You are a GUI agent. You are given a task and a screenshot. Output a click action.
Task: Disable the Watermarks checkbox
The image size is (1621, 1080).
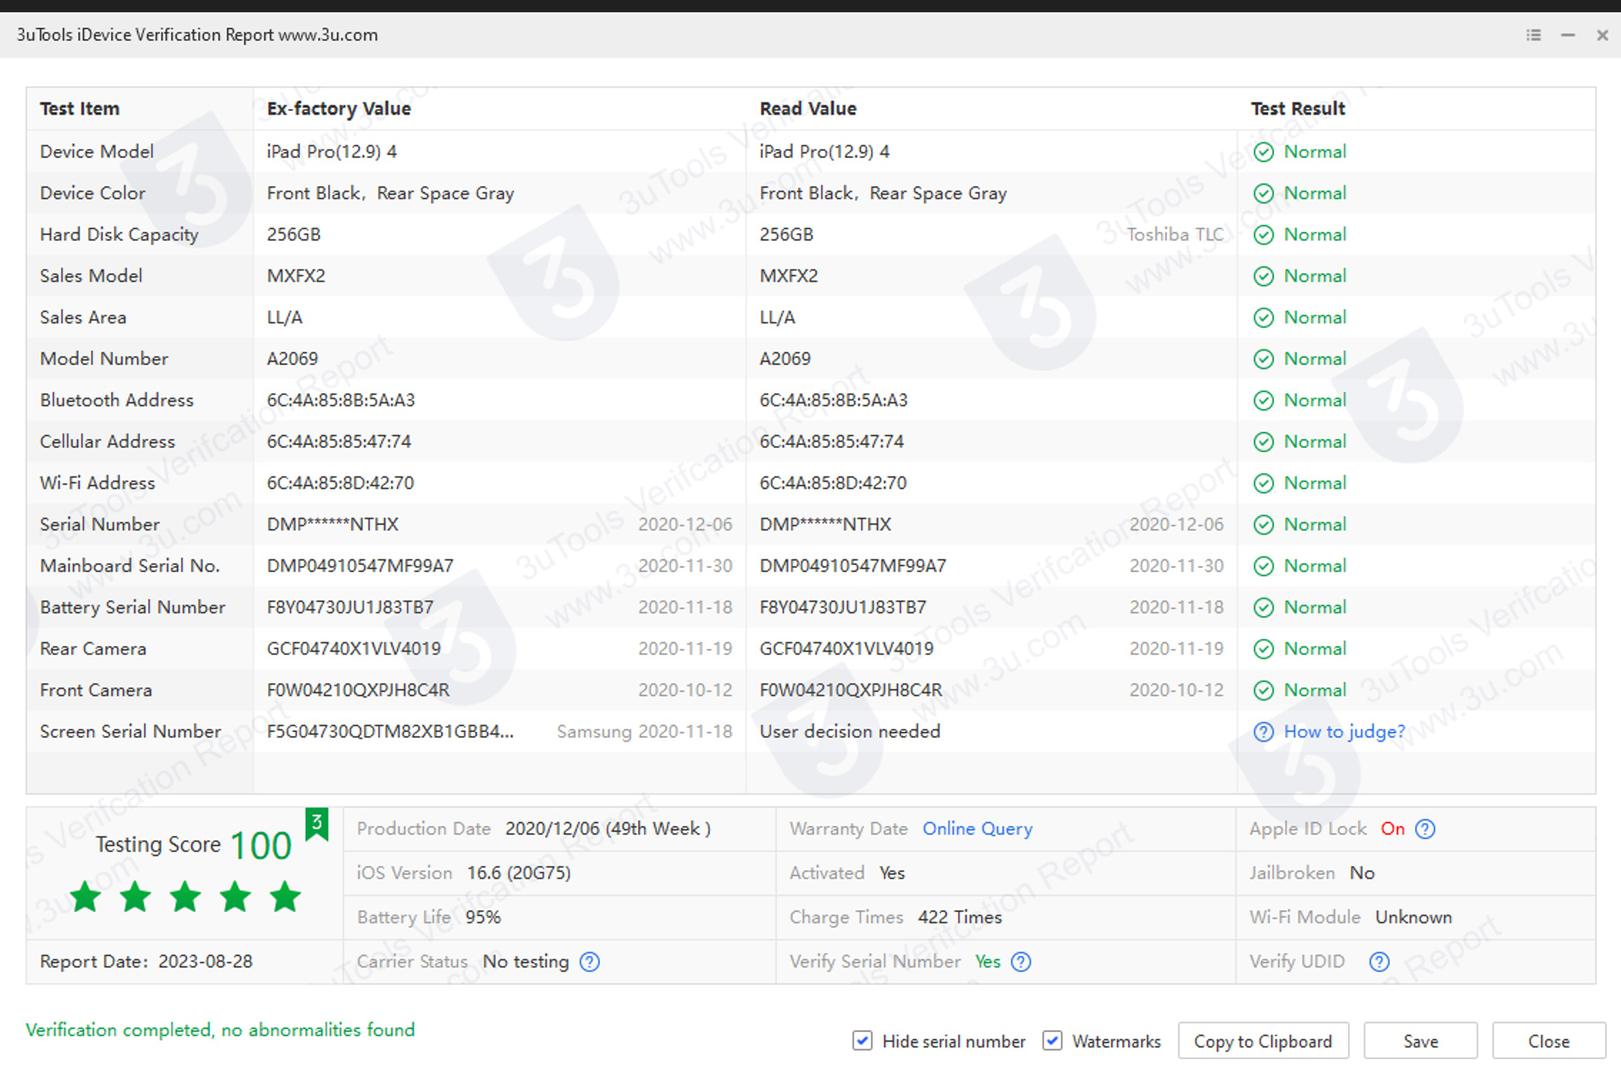(x=1052, y=1041)
